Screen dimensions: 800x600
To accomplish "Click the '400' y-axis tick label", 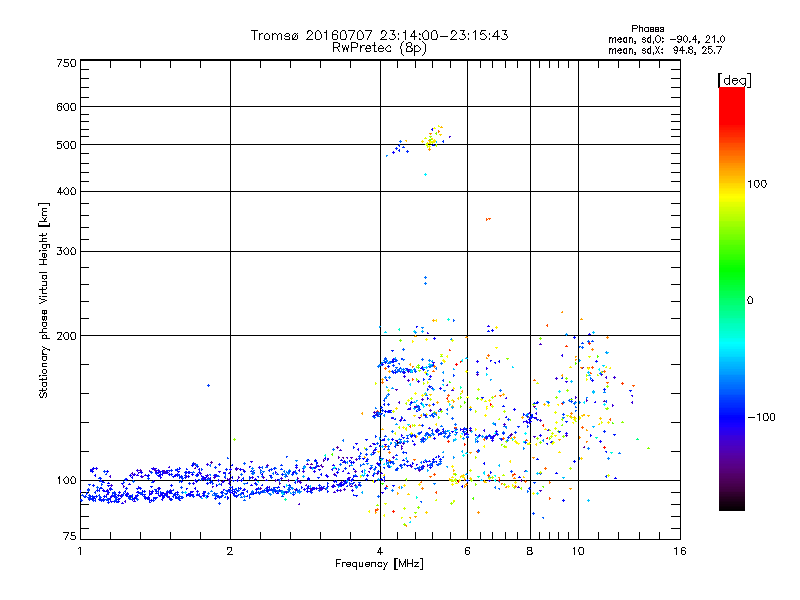I will 66,191.
